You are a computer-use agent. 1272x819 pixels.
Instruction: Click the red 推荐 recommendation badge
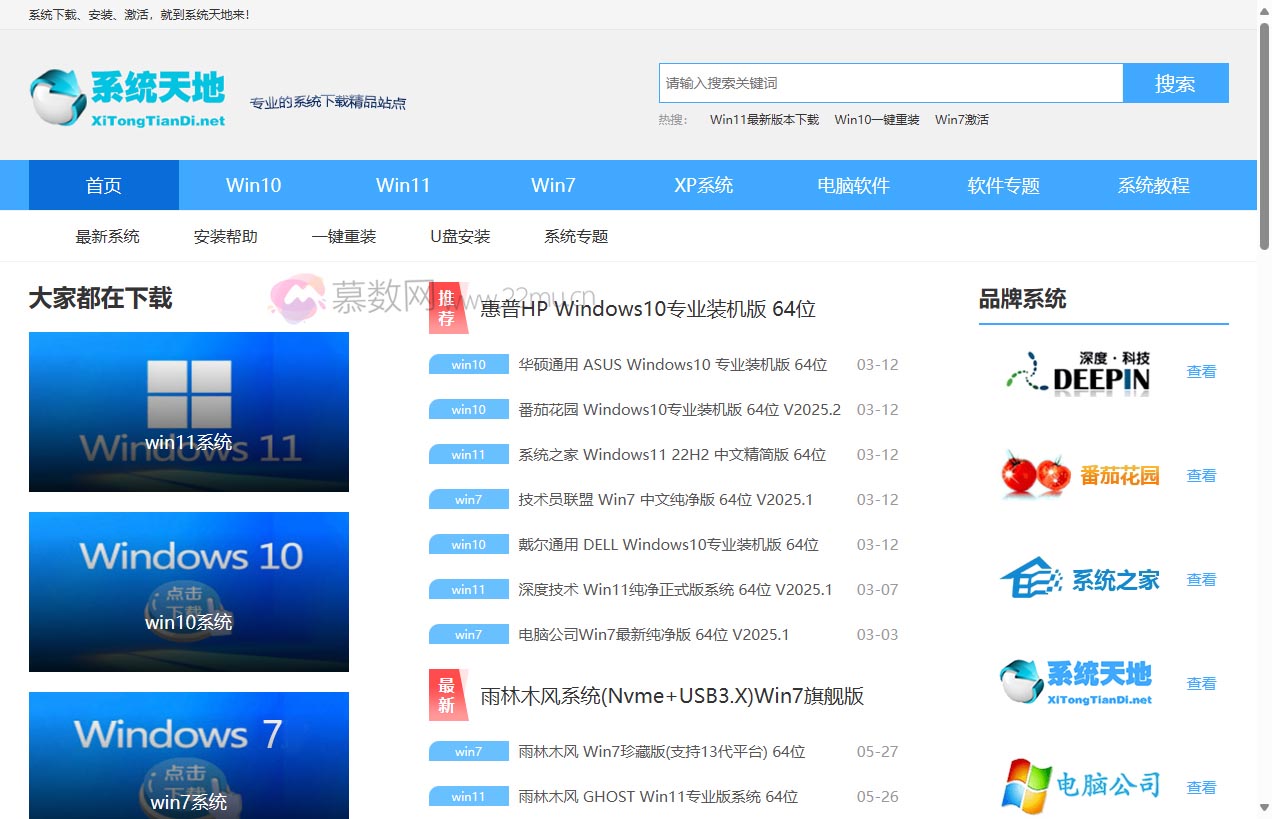click(x=447, y=309)
